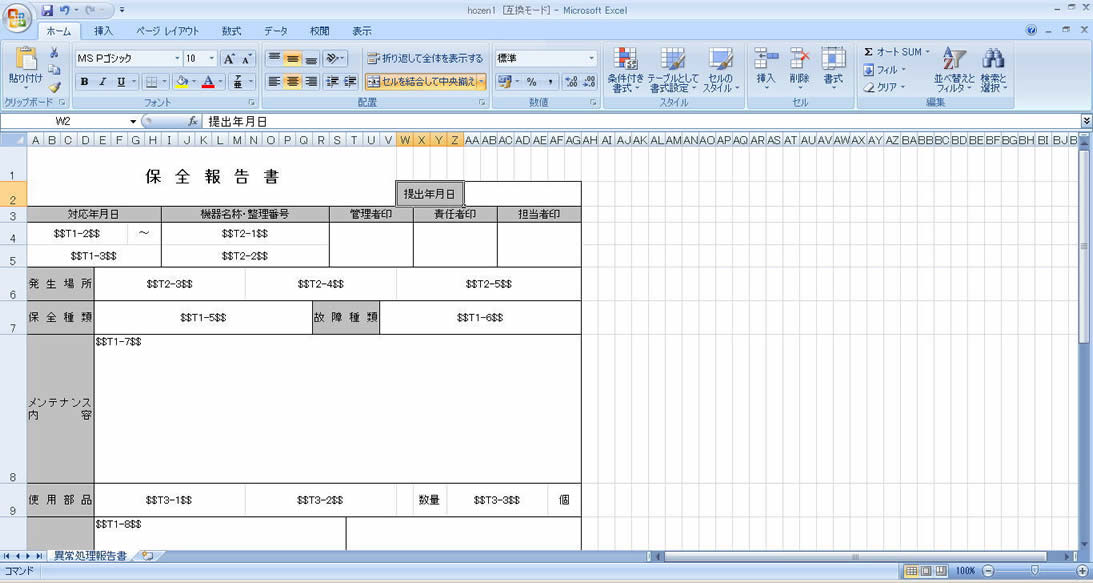Toggle Italic formatting
1093x583 pixels.
(102, 82)
